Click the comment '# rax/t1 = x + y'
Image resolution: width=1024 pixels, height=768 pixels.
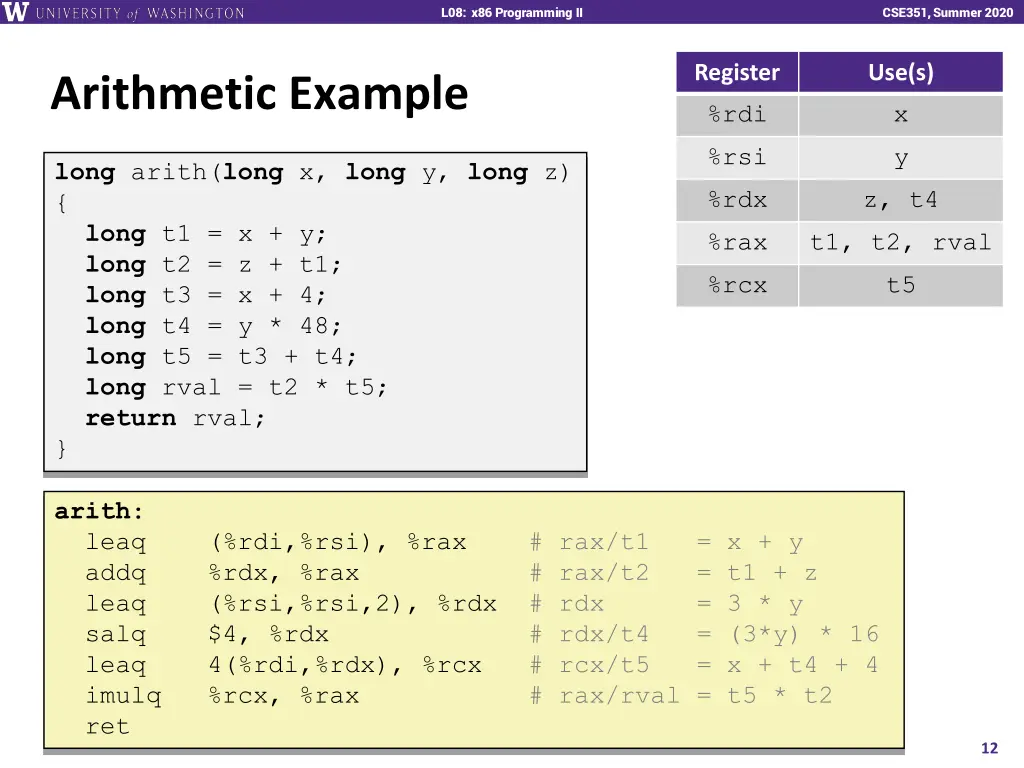(666, 542)
